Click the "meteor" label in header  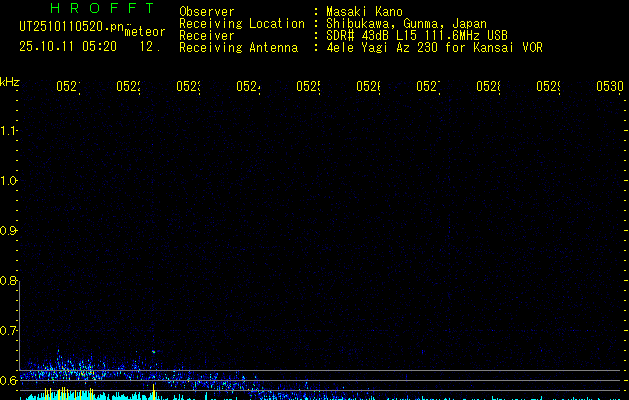pyautogui.click(x=144, y=31)
